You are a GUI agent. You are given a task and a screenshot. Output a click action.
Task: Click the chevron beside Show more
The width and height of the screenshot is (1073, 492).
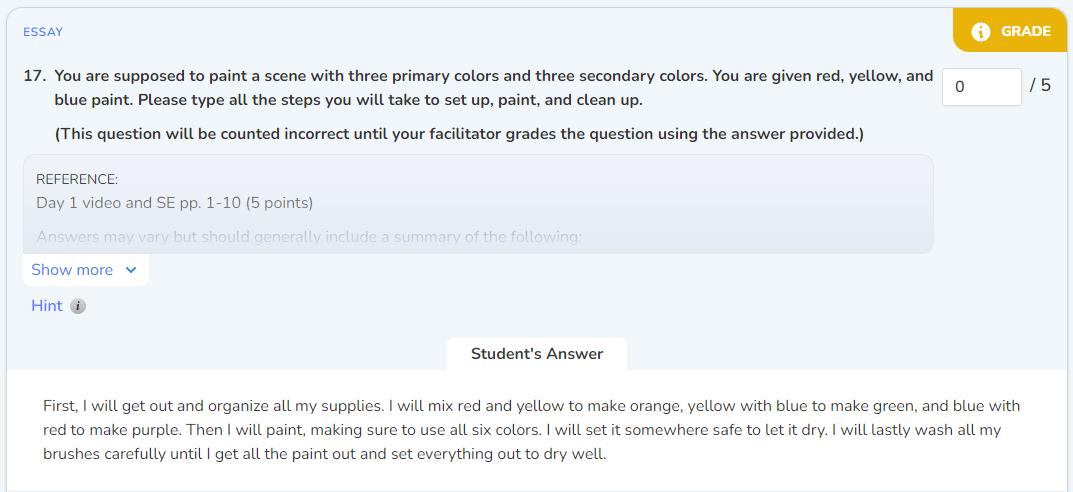(x=131, y=270)
